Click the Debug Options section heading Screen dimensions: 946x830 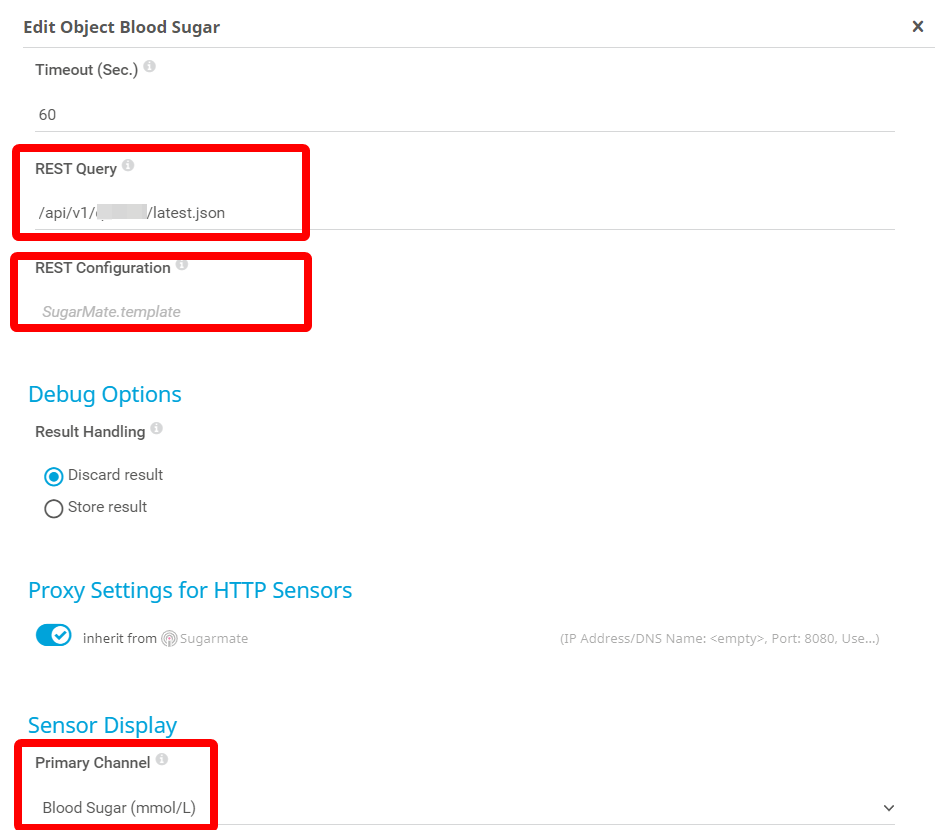click(x=105, y=394)
